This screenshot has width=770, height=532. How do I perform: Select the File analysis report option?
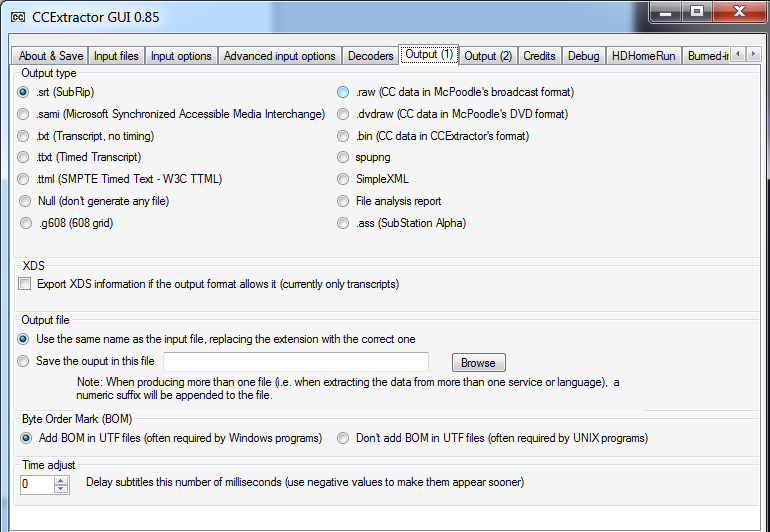(x=343, y=201)
